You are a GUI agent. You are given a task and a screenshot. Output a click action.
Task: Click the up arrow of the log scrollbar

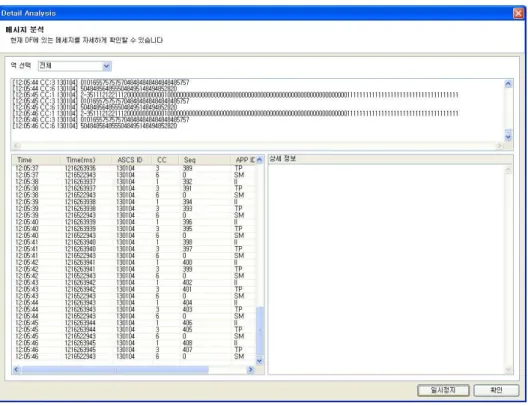[x=508, y=84]
